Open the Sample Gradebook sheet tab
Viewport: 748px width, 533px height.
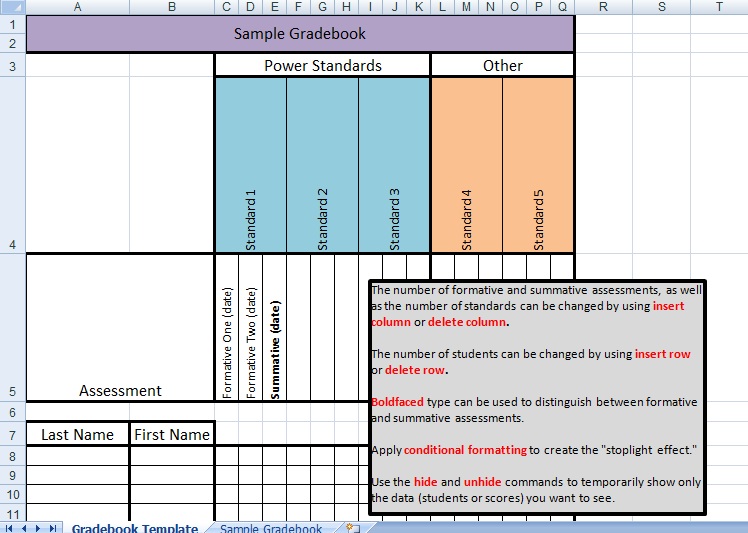[271, 528]
